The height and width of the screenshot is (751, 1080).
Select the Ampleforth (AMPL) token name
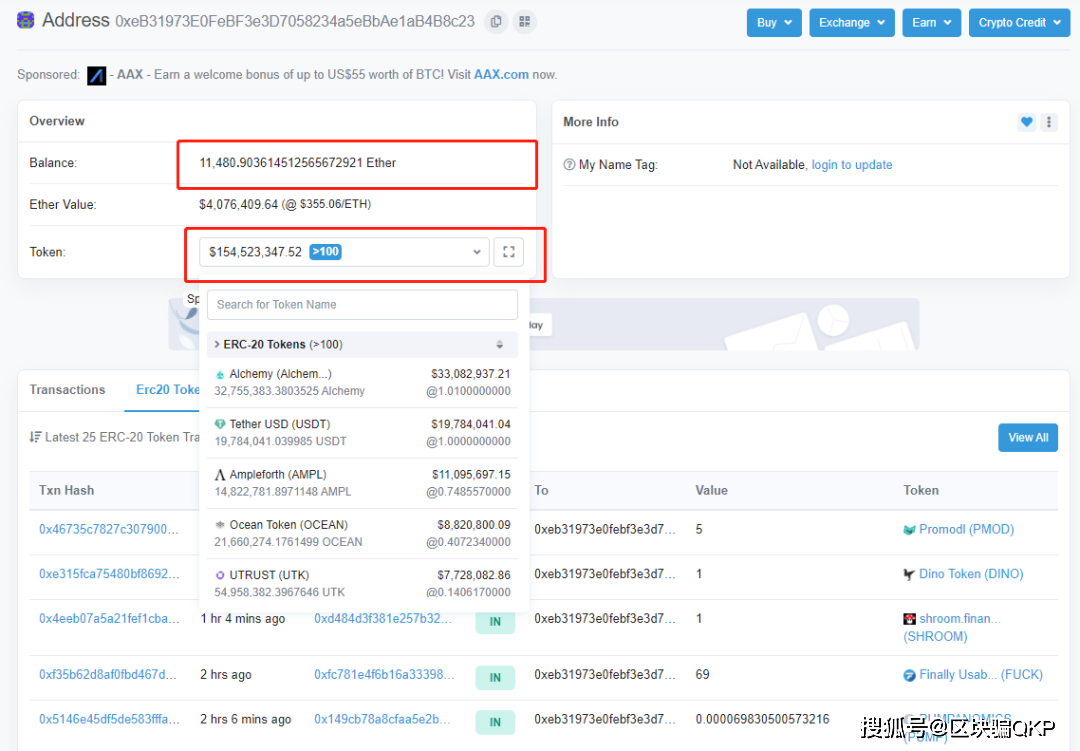pyautogui.click(x=278, y=475)
